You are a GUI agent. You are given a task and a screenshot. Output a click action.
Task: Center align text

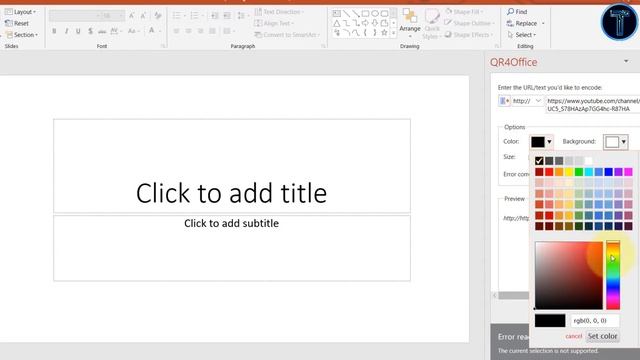pos(188,31)
